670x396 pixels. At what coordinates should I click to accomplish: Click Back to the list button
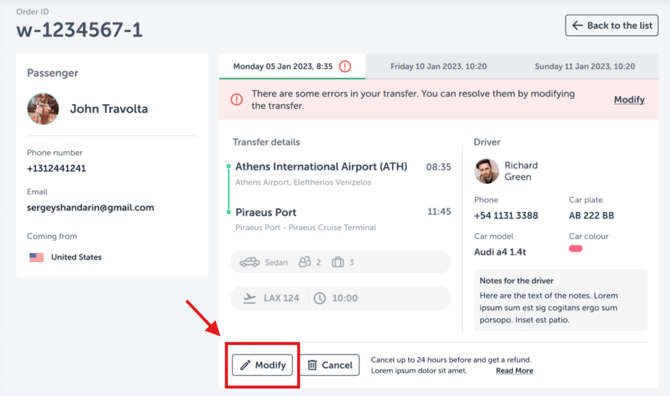(611, 25)
